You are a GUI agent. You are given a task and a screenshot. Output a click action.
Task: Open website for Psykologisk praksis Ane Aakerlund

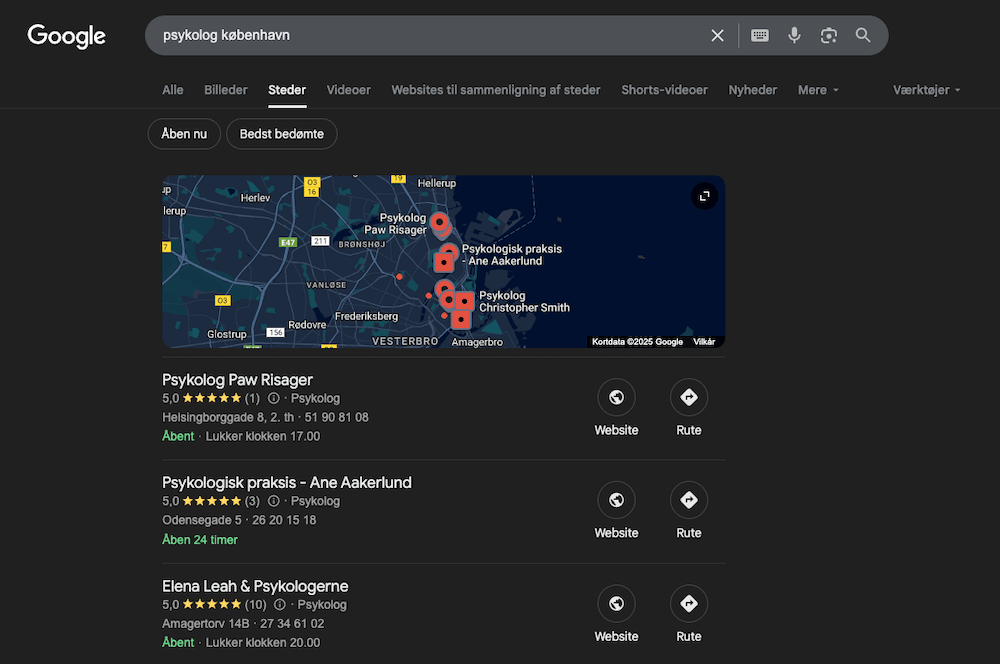pyautogui.click(x=616, y=511)
